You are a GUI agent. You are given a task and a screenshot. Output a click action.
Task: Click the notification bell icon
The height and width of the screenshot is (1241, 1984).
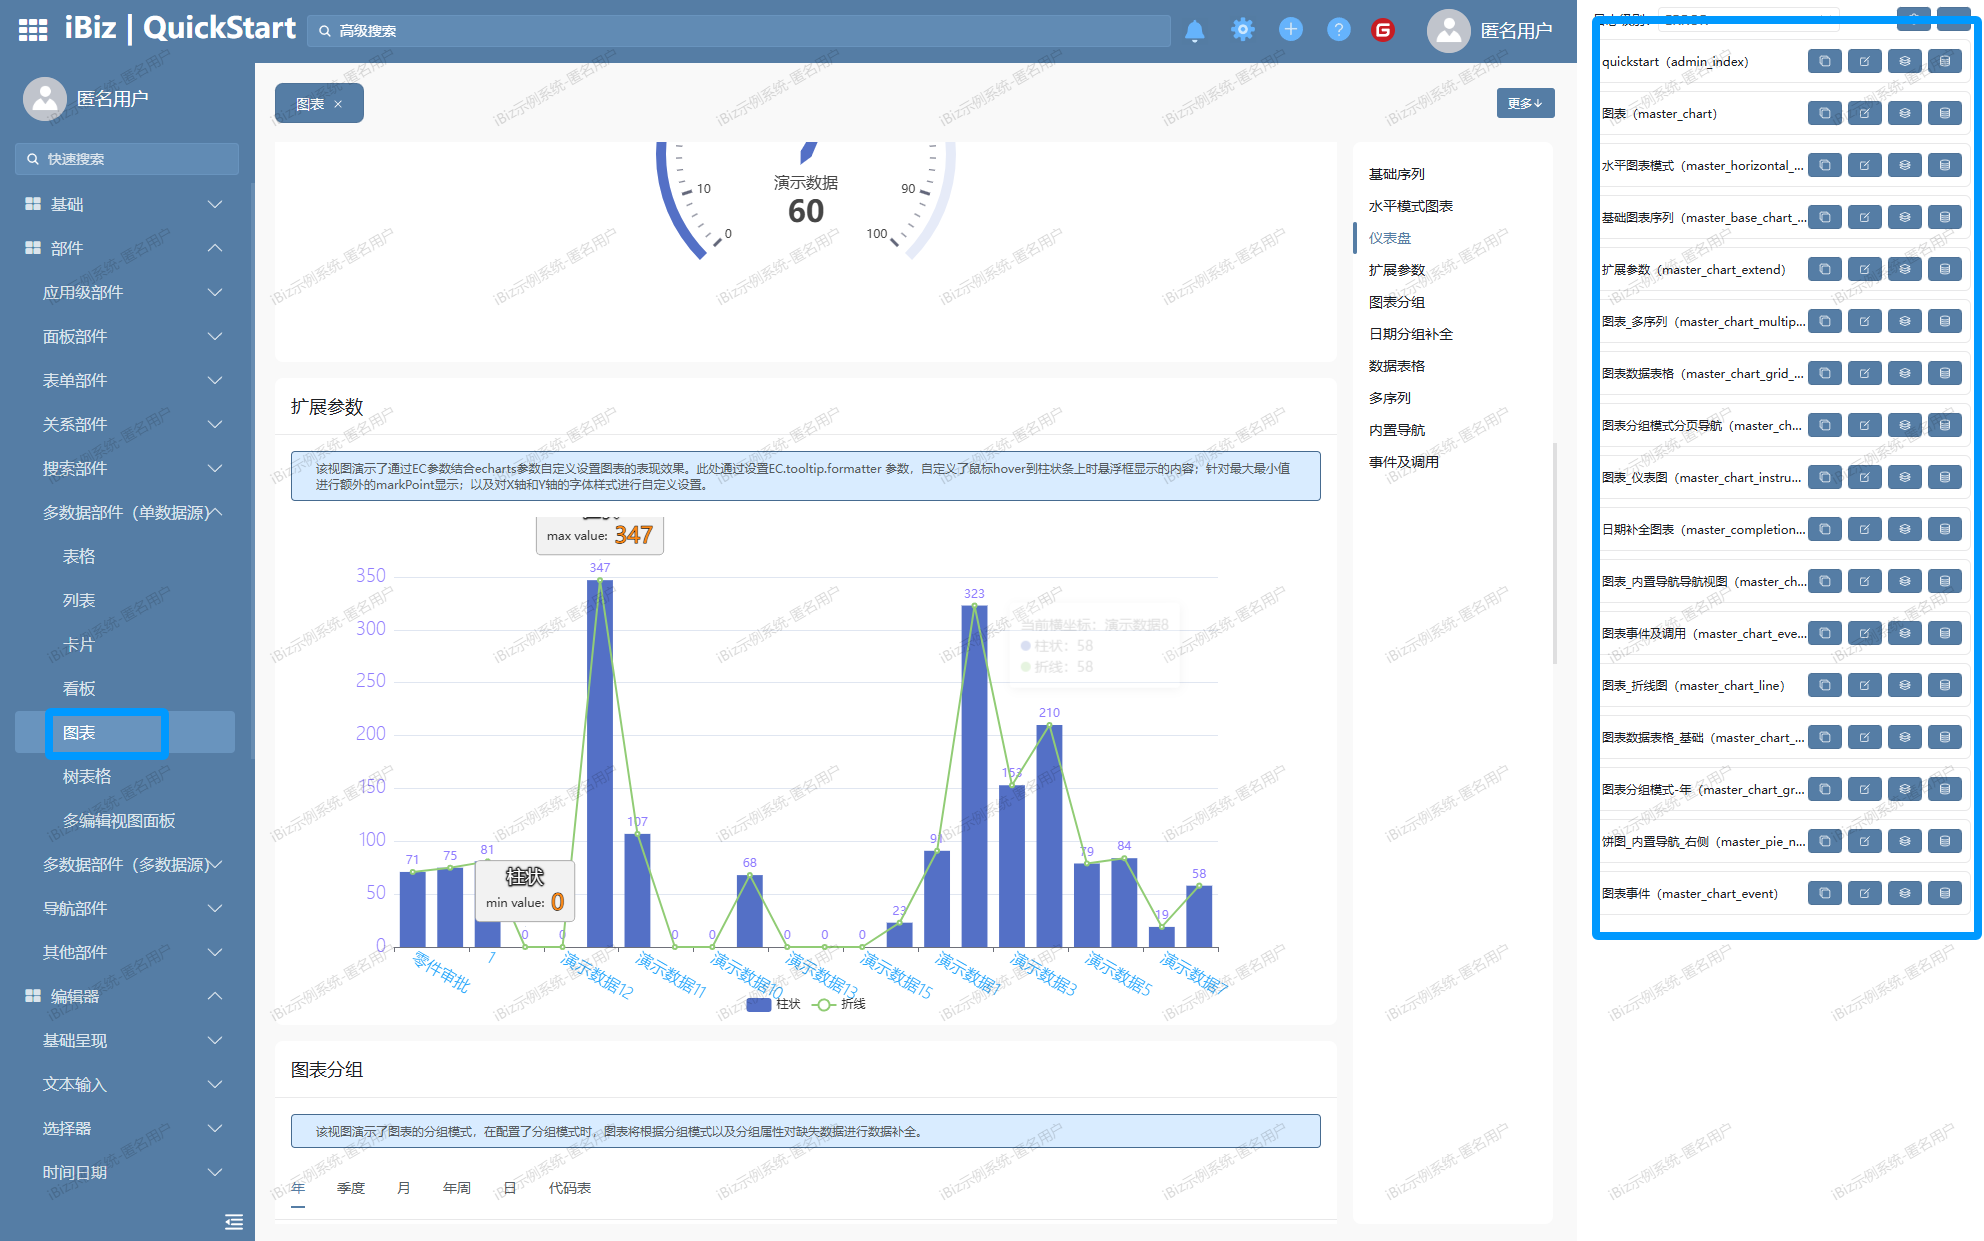pyautogui.click(x=1194, y=31)
